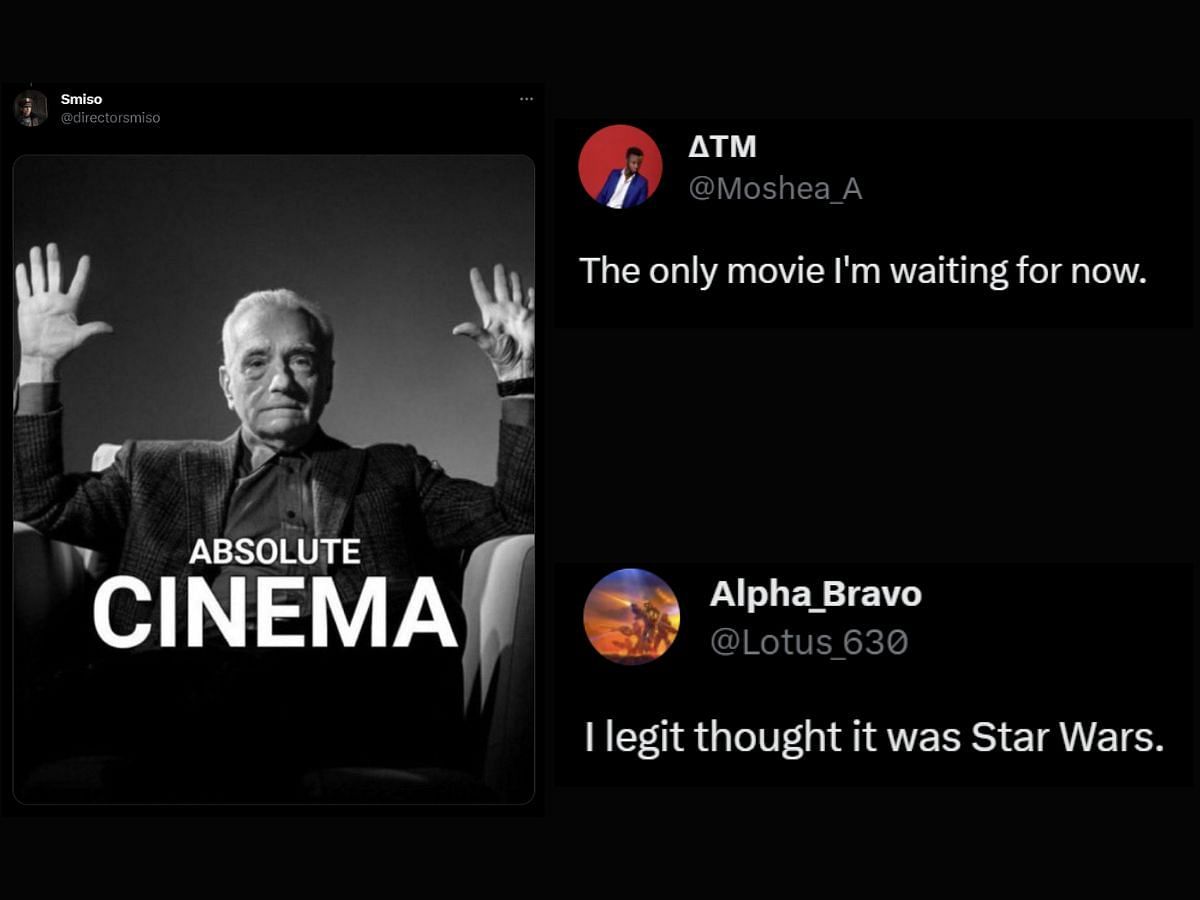This screenshot has height=900, width=1200.
Task: Click the man's raised hand on the image's right
Action: click(x=498, y=320)
